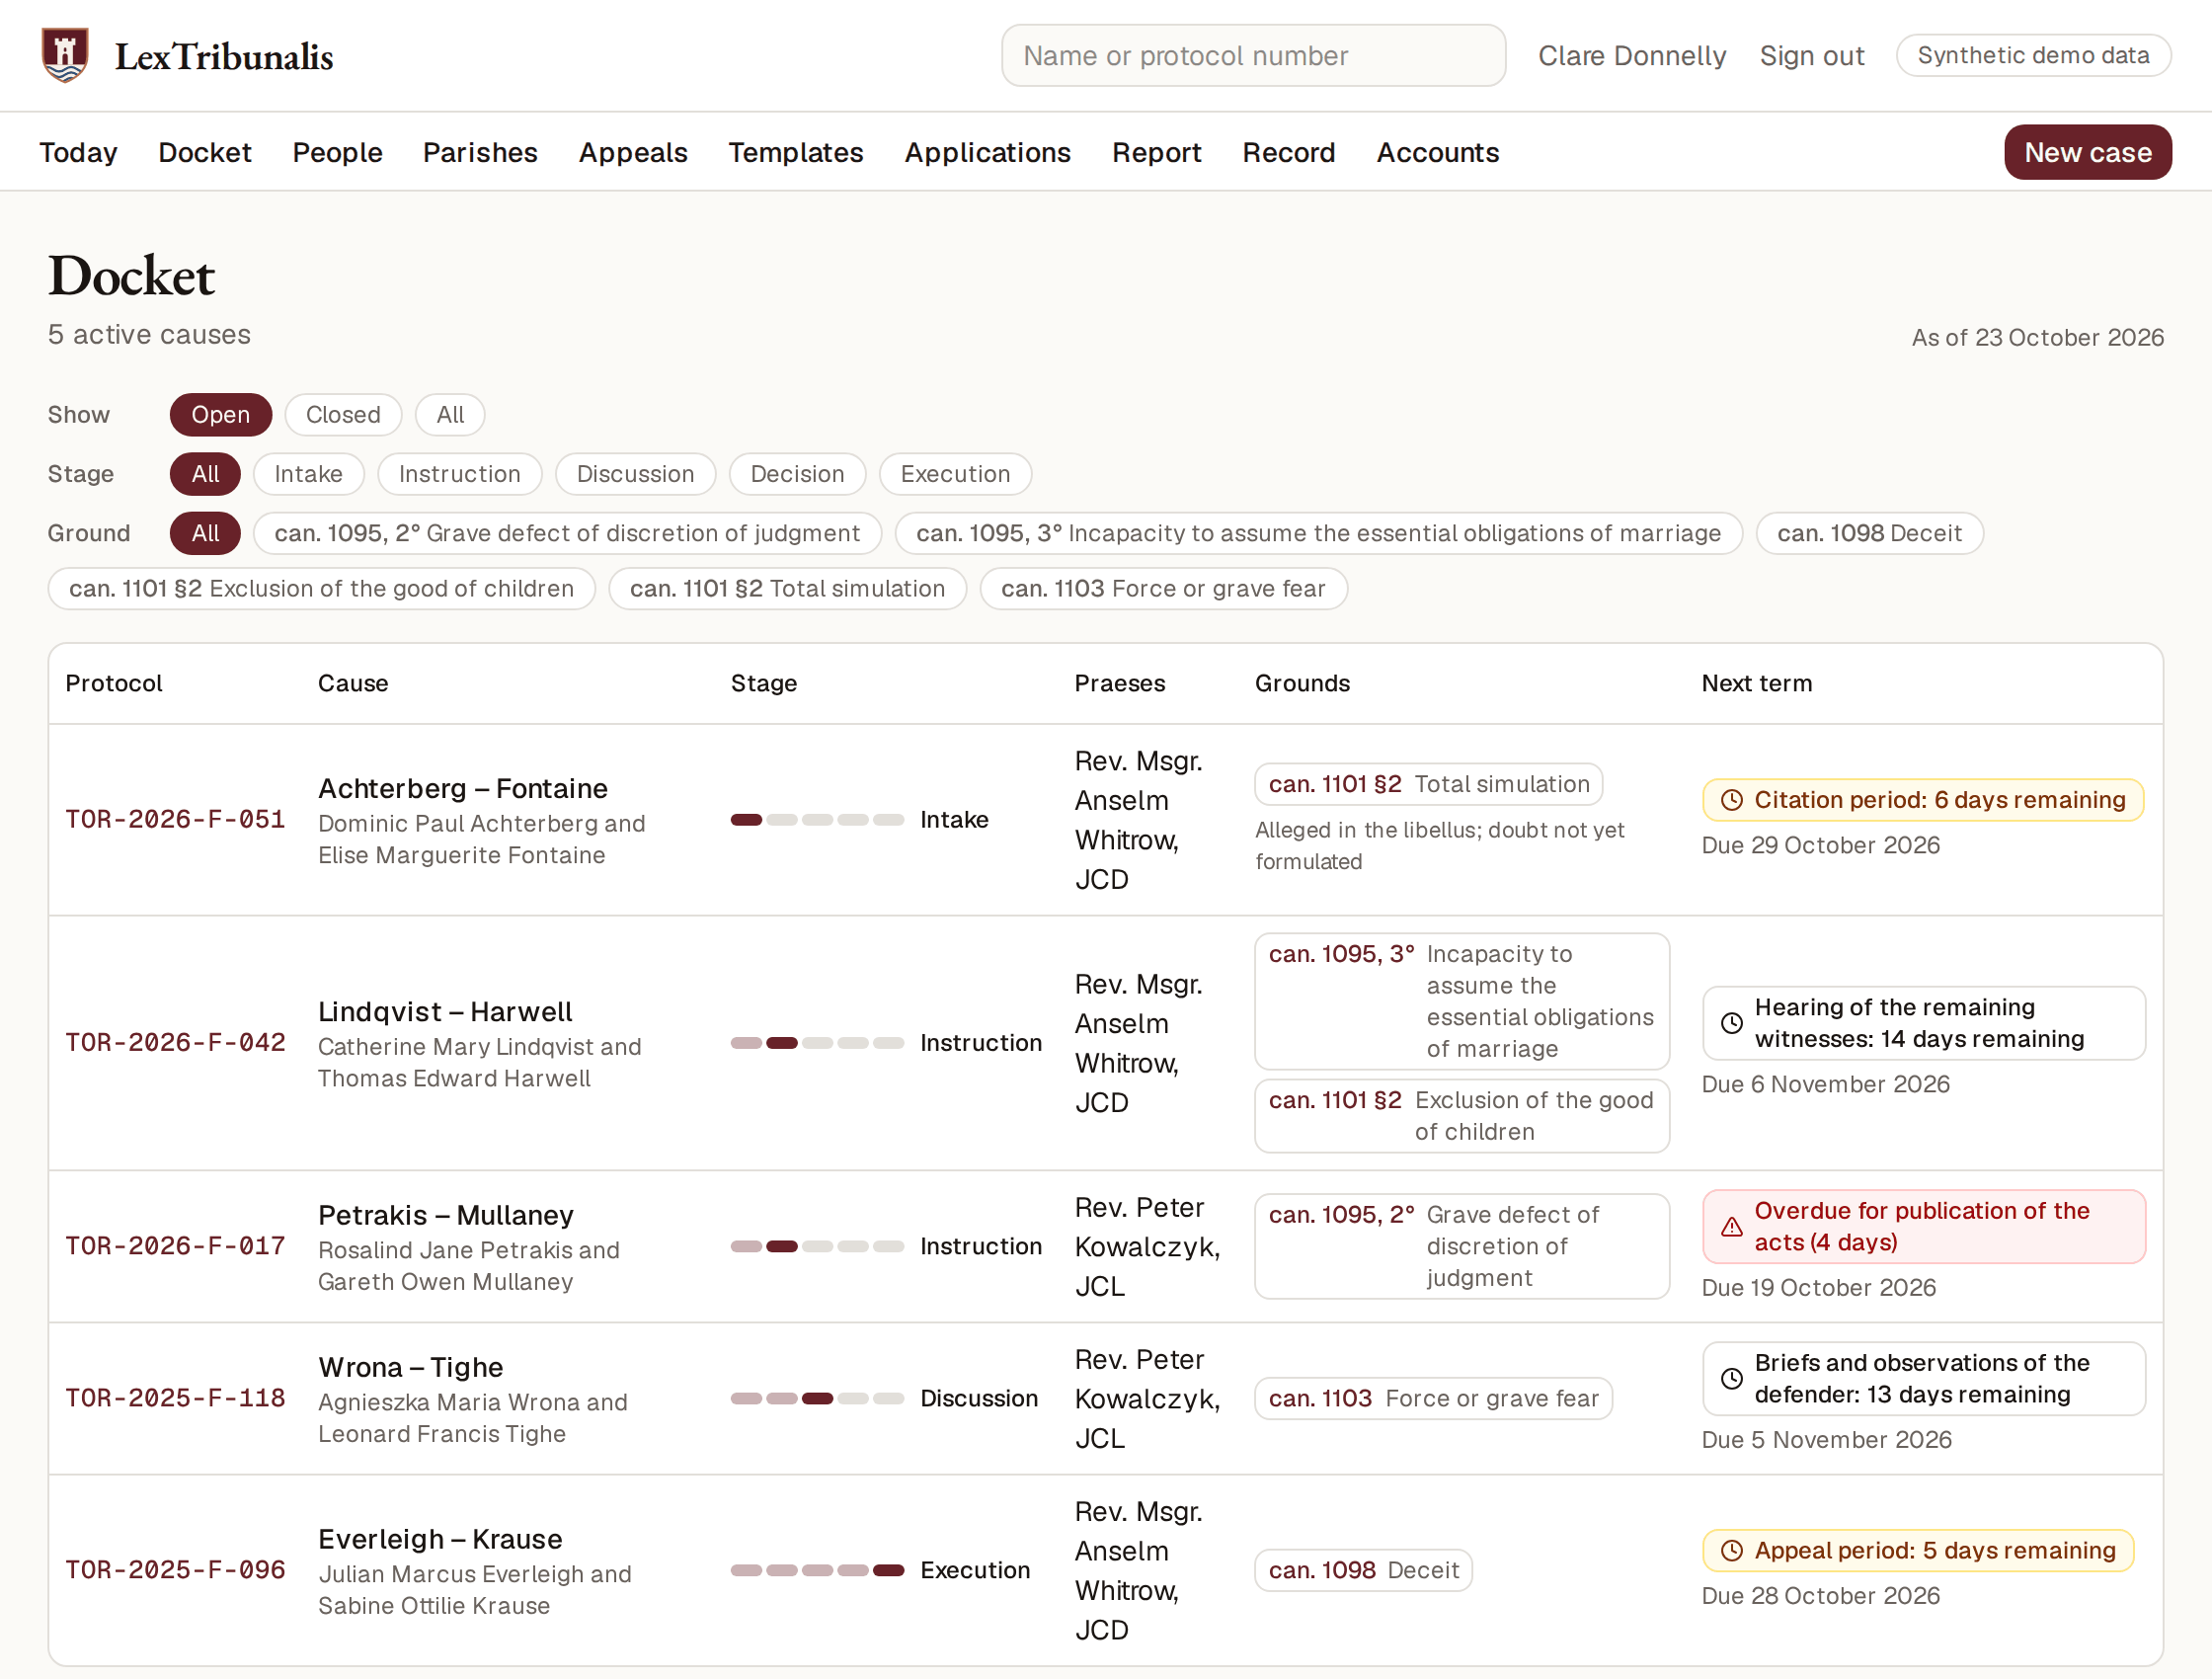Open the Petrakis – Mullaney cause
This screenshot has width=2212, height=1679.
click(x=446, y=1215)
